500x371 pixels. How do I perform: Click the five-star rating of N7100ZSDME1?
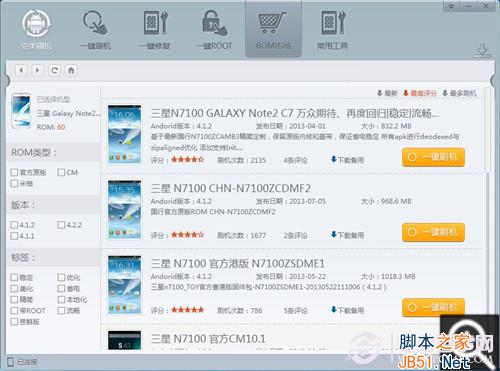187,310
